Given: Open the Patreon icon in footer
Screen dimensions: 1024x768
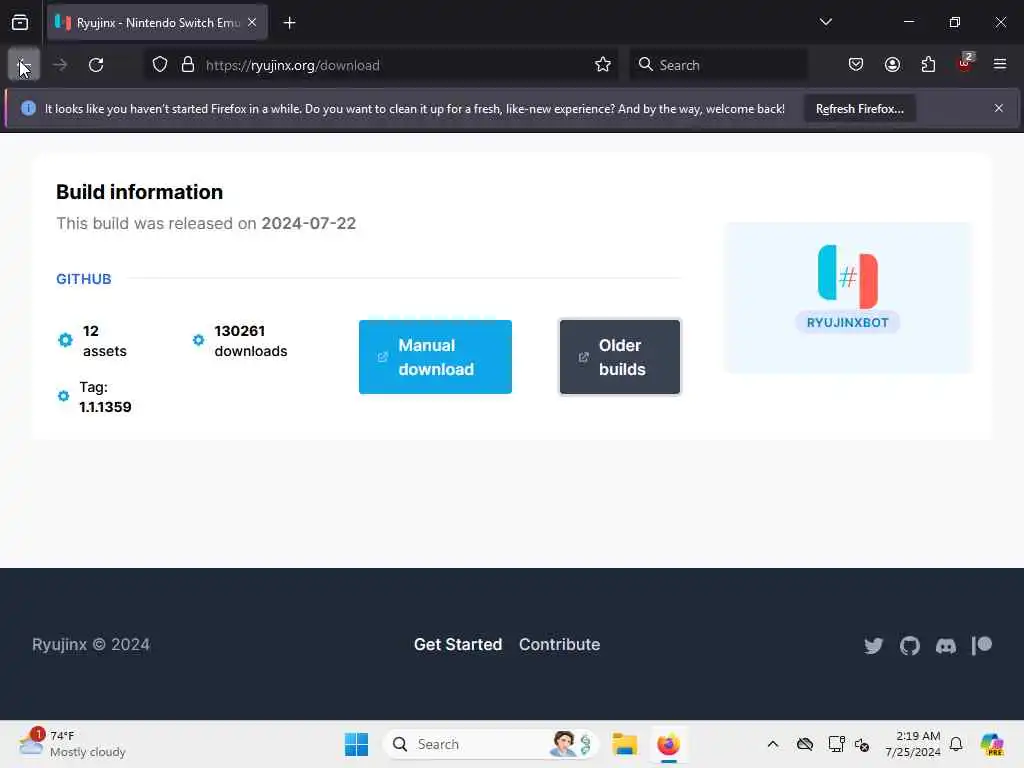Looking at the screenshot, I should click(982, 645).
